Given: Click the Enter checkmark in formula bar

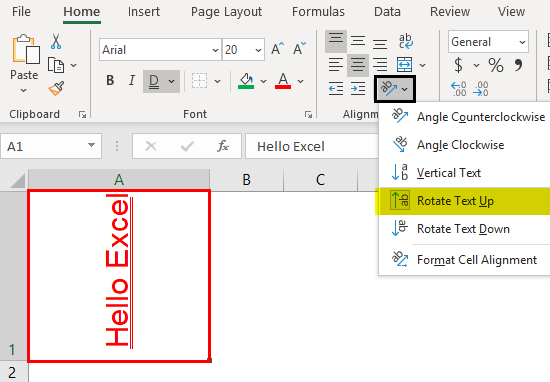Looking at the screenshot, I should click(x=187, y=146).
